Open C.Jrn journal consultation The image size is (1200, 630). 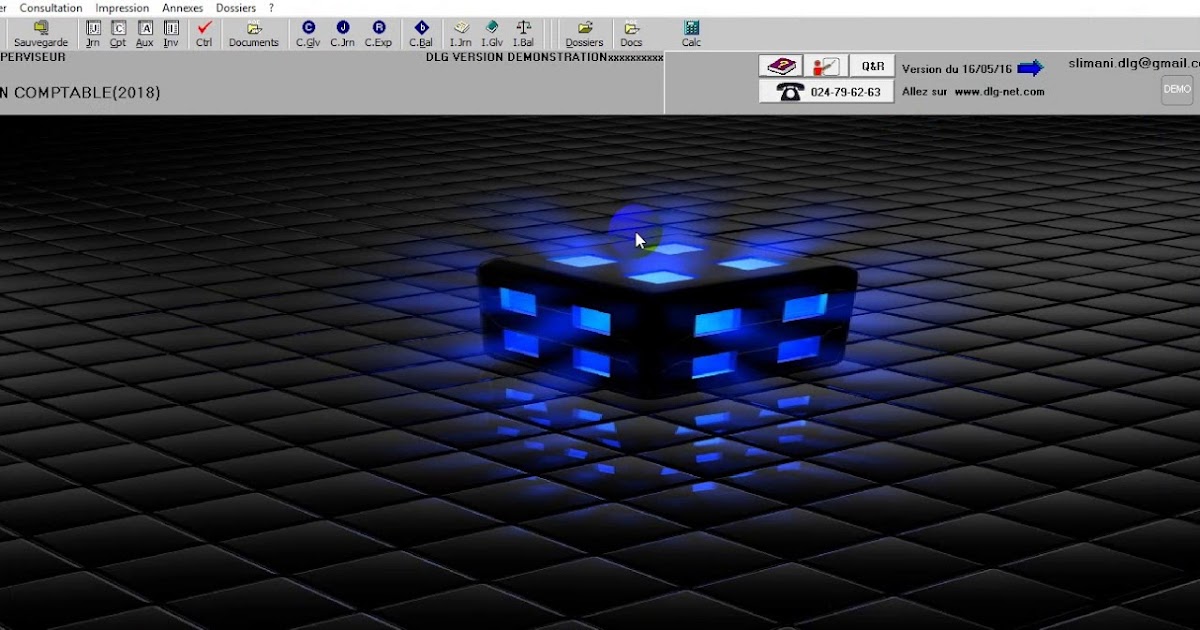(x=342, y=34)
